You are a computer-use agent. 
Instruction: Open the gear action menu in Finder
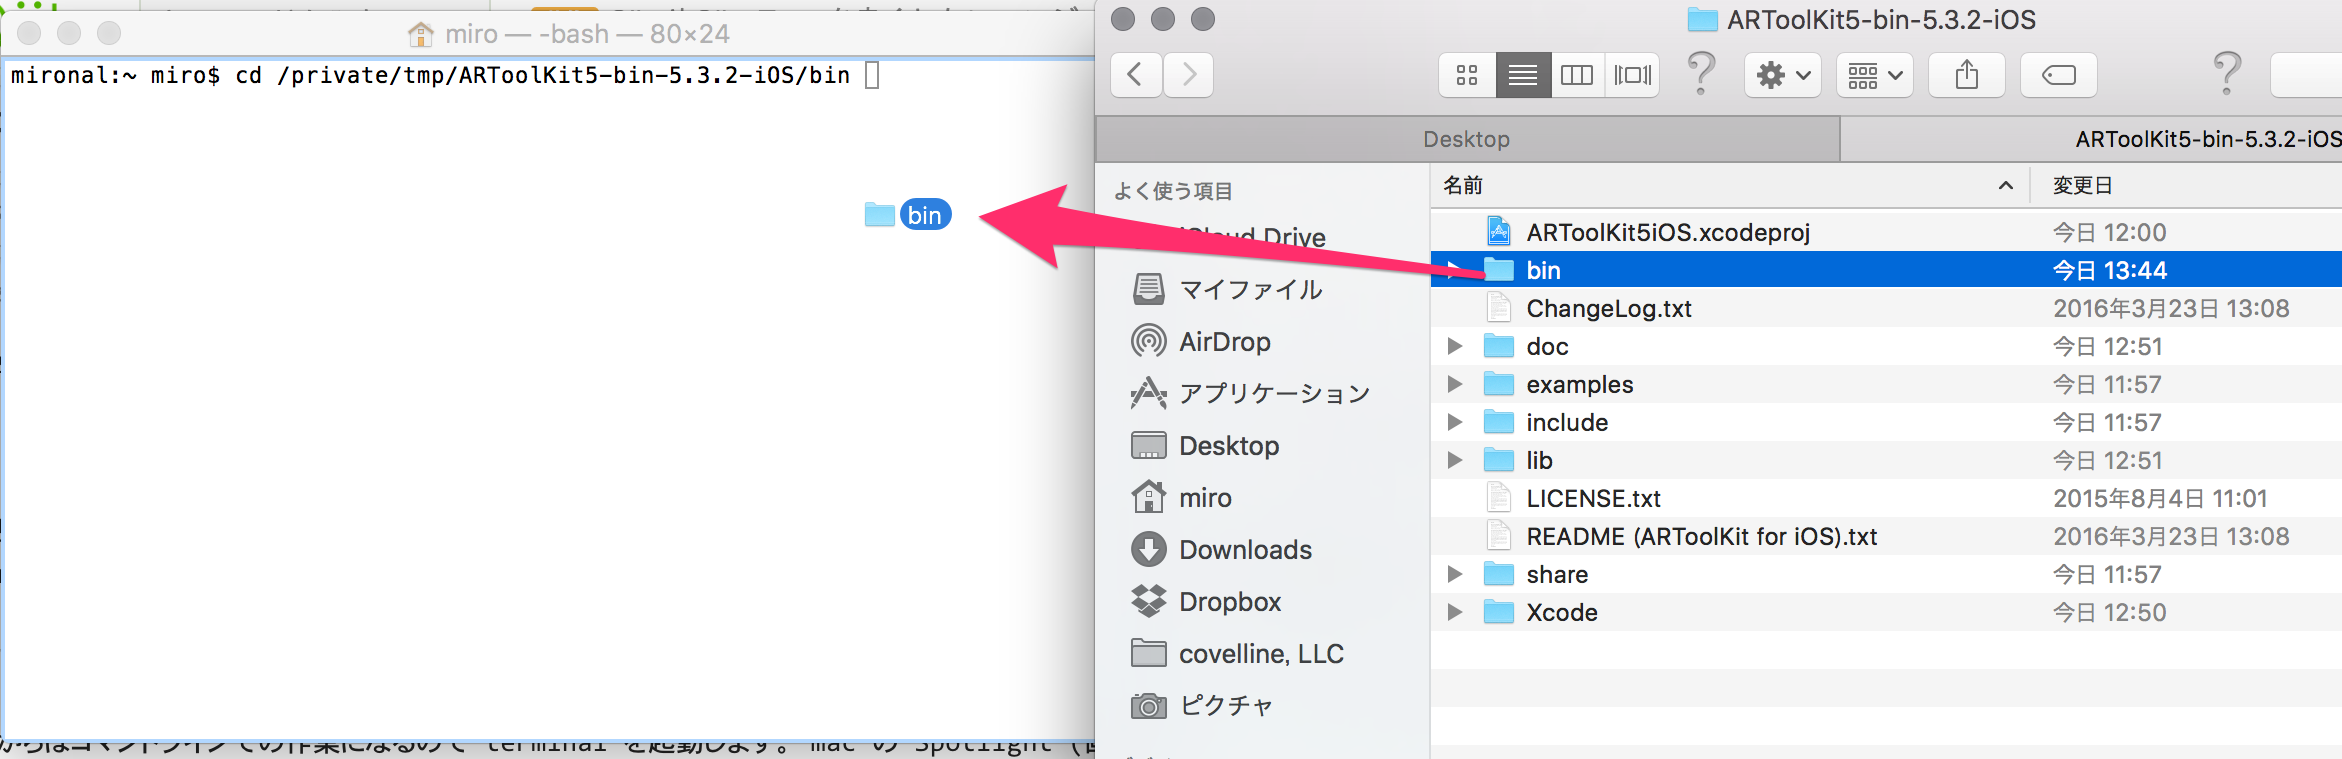coord(1783,75)
